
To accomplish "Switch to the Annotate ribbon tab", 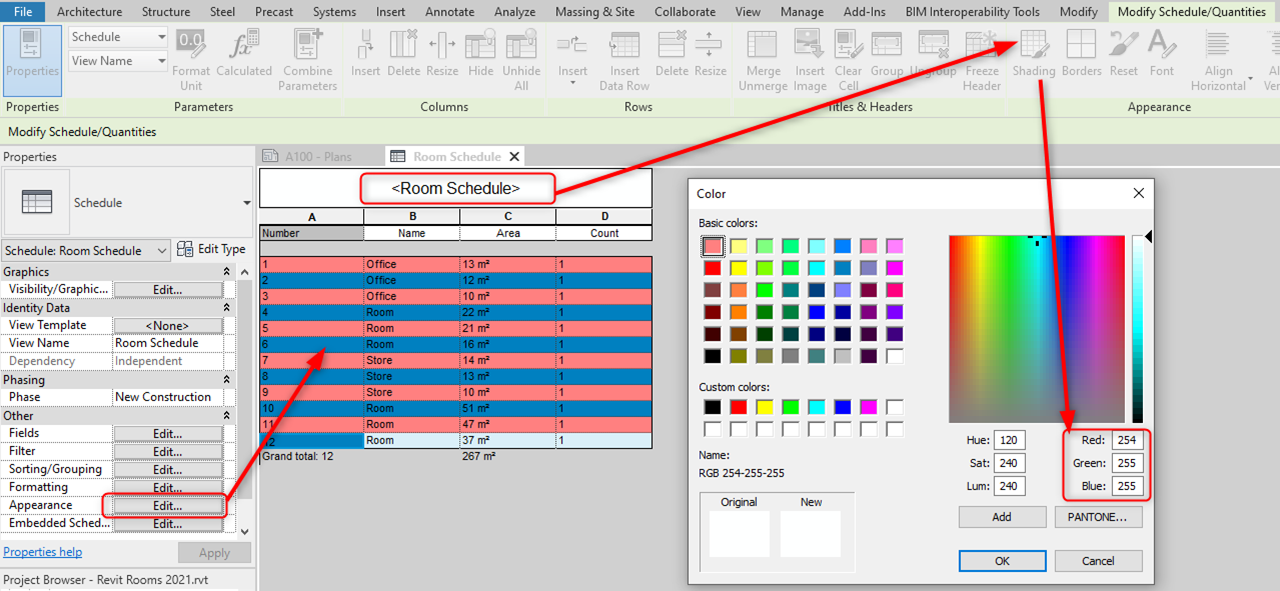I will pyautogui.click(x=449, y=12).
